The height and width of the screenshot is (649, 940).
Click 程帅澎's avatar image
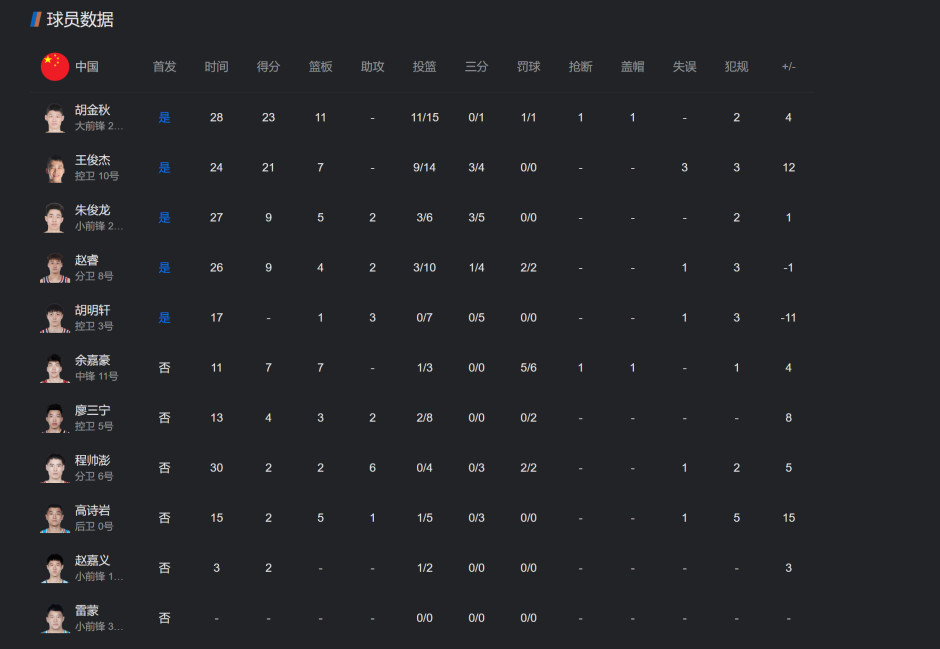[x=54, y=468]
